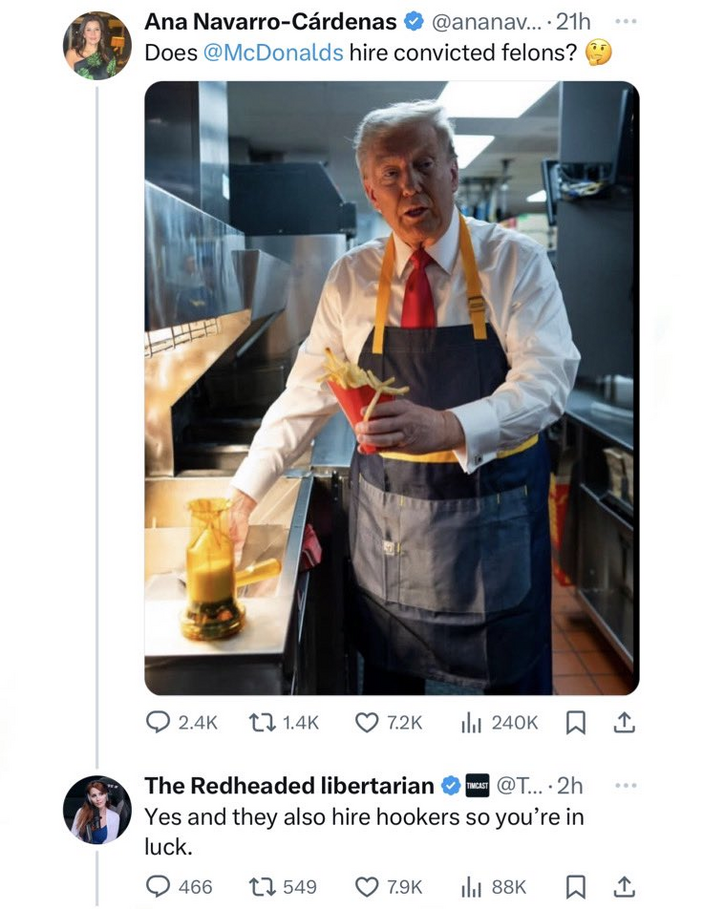Screen dimensions: 703x909
Task: Share the Redheaded libertarian reply
Action: [624, 886]
